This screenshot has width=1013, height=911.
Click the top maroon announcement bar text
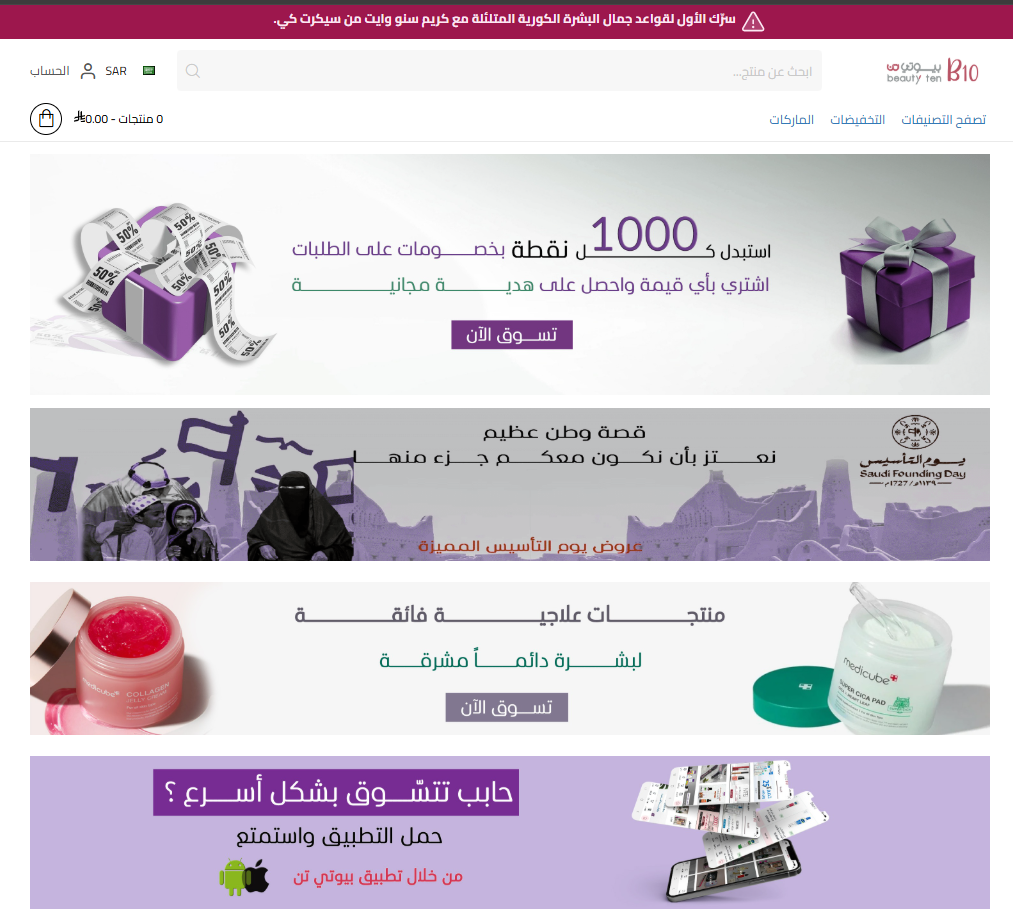(x=504, y=20)
